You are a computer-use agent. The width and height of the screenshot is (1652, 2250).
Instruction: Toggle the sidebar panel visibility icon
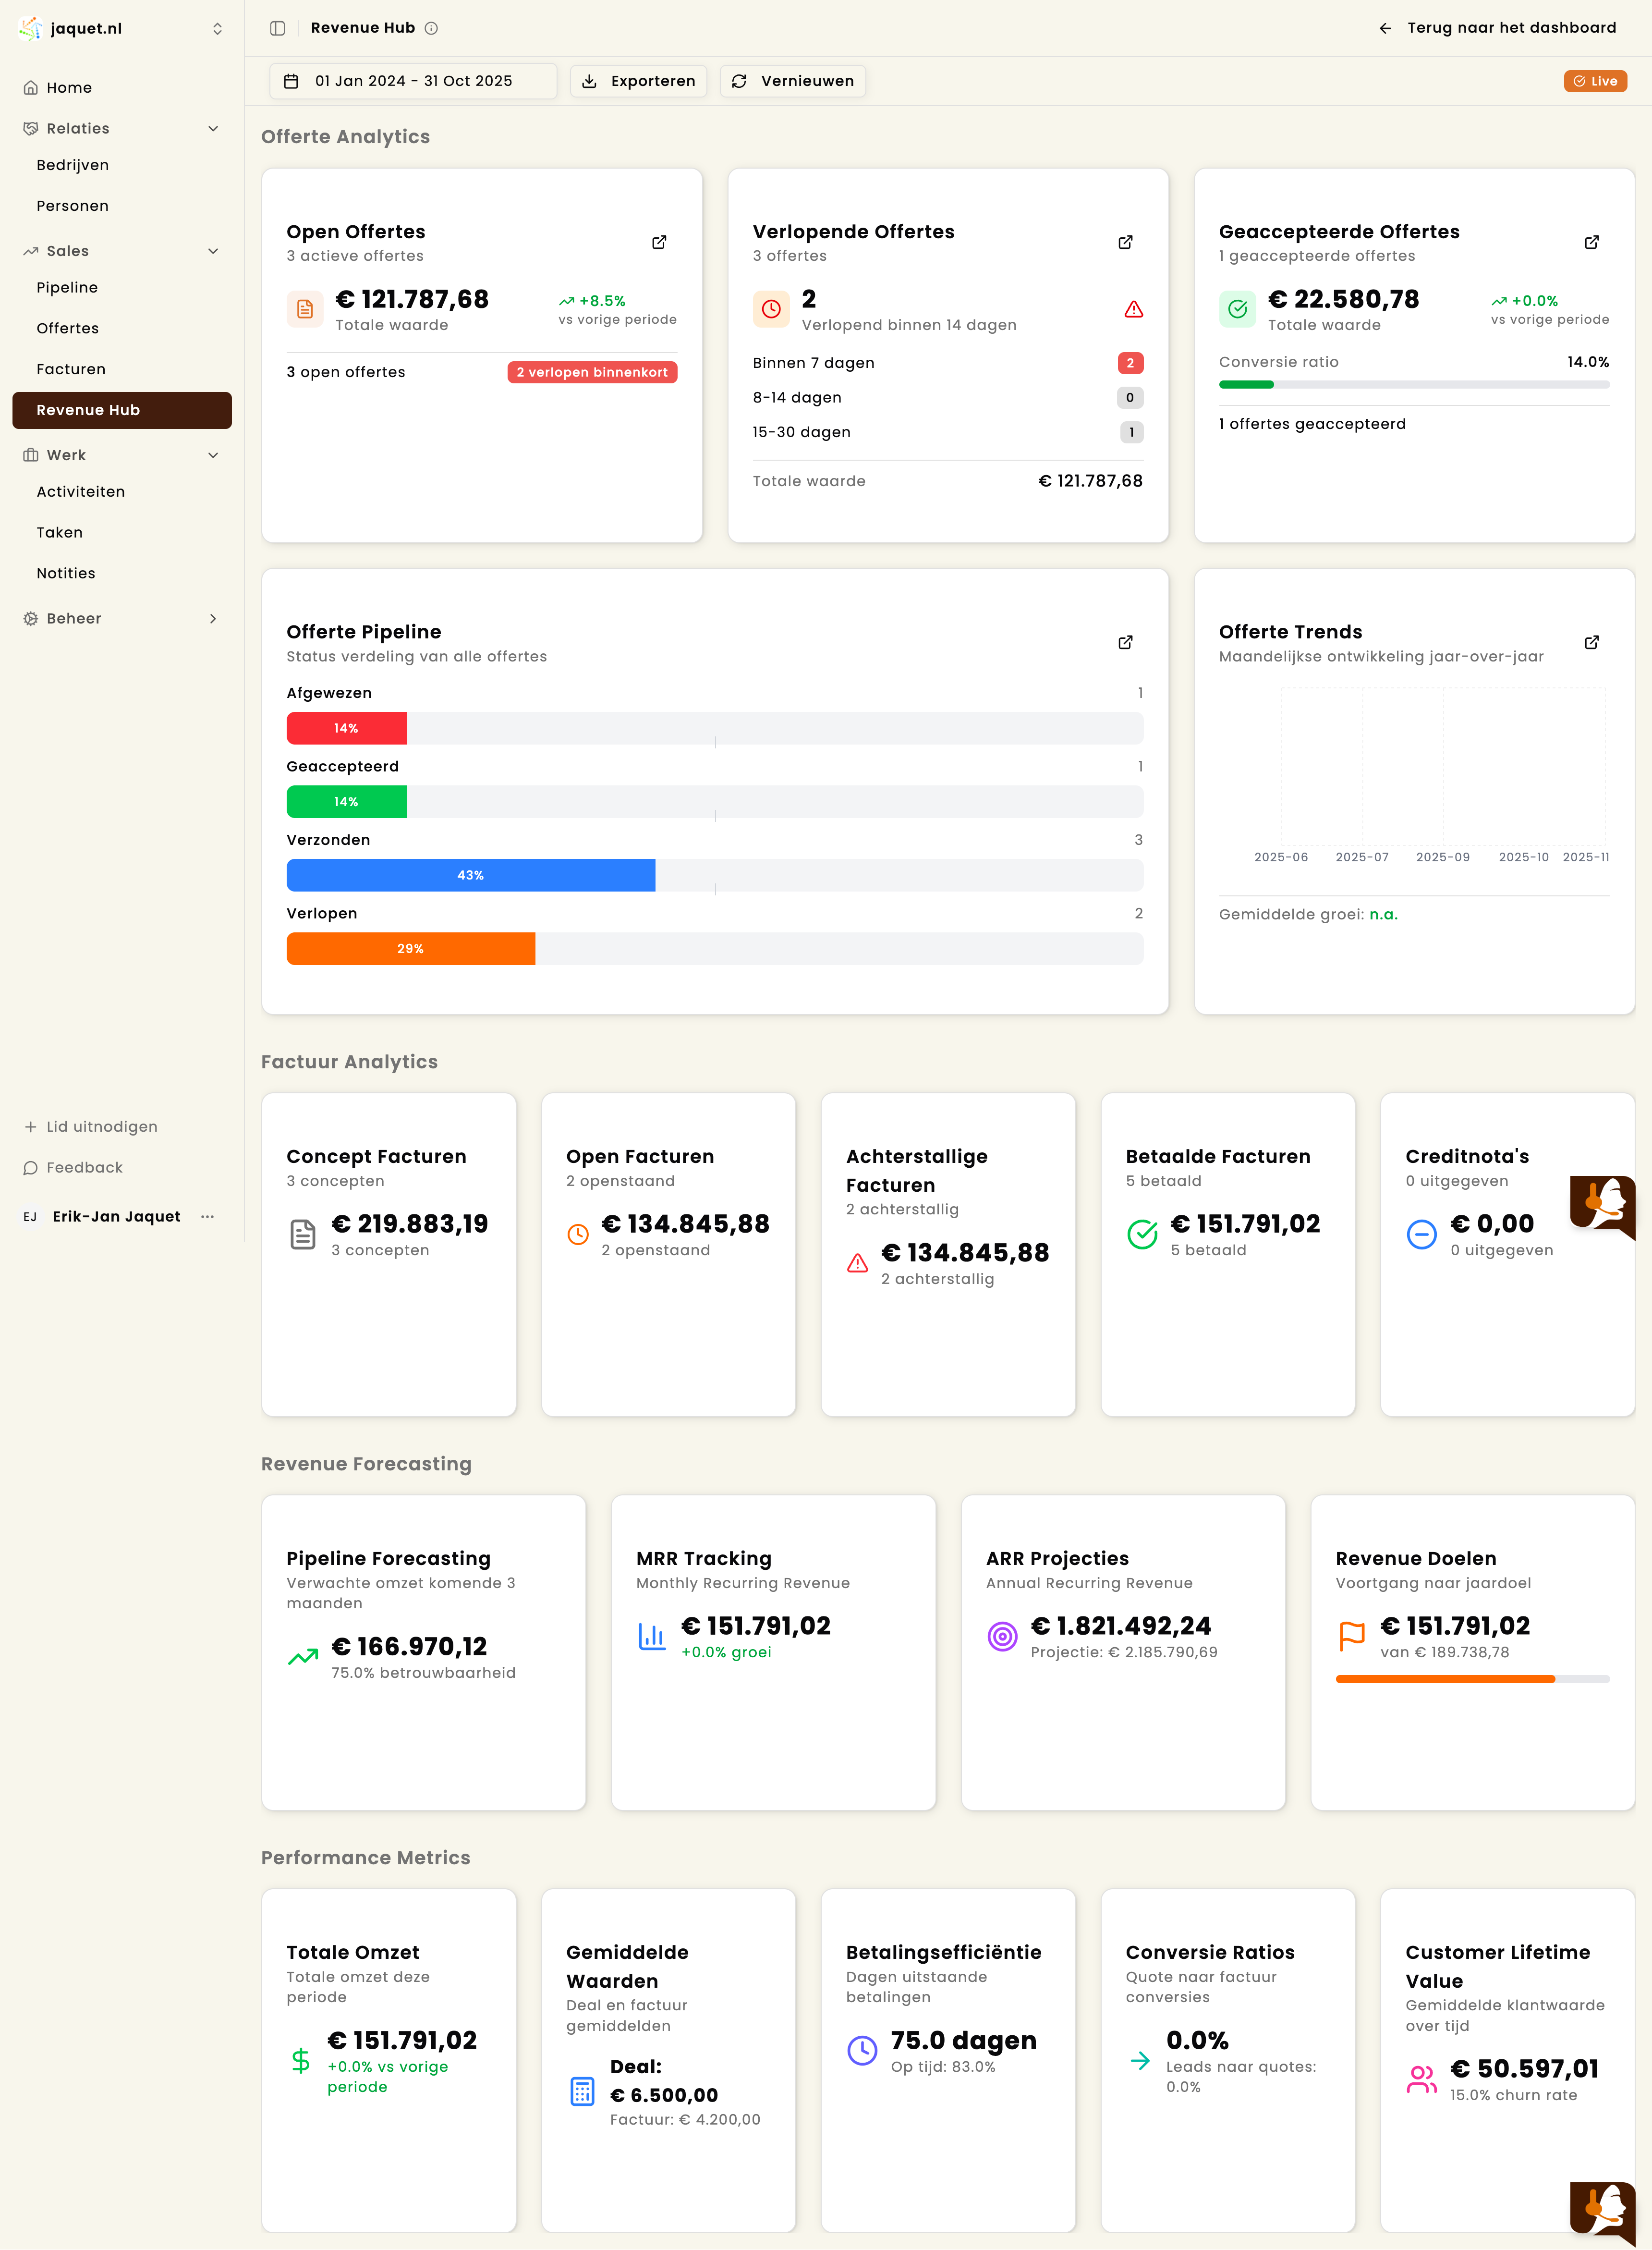277,28
